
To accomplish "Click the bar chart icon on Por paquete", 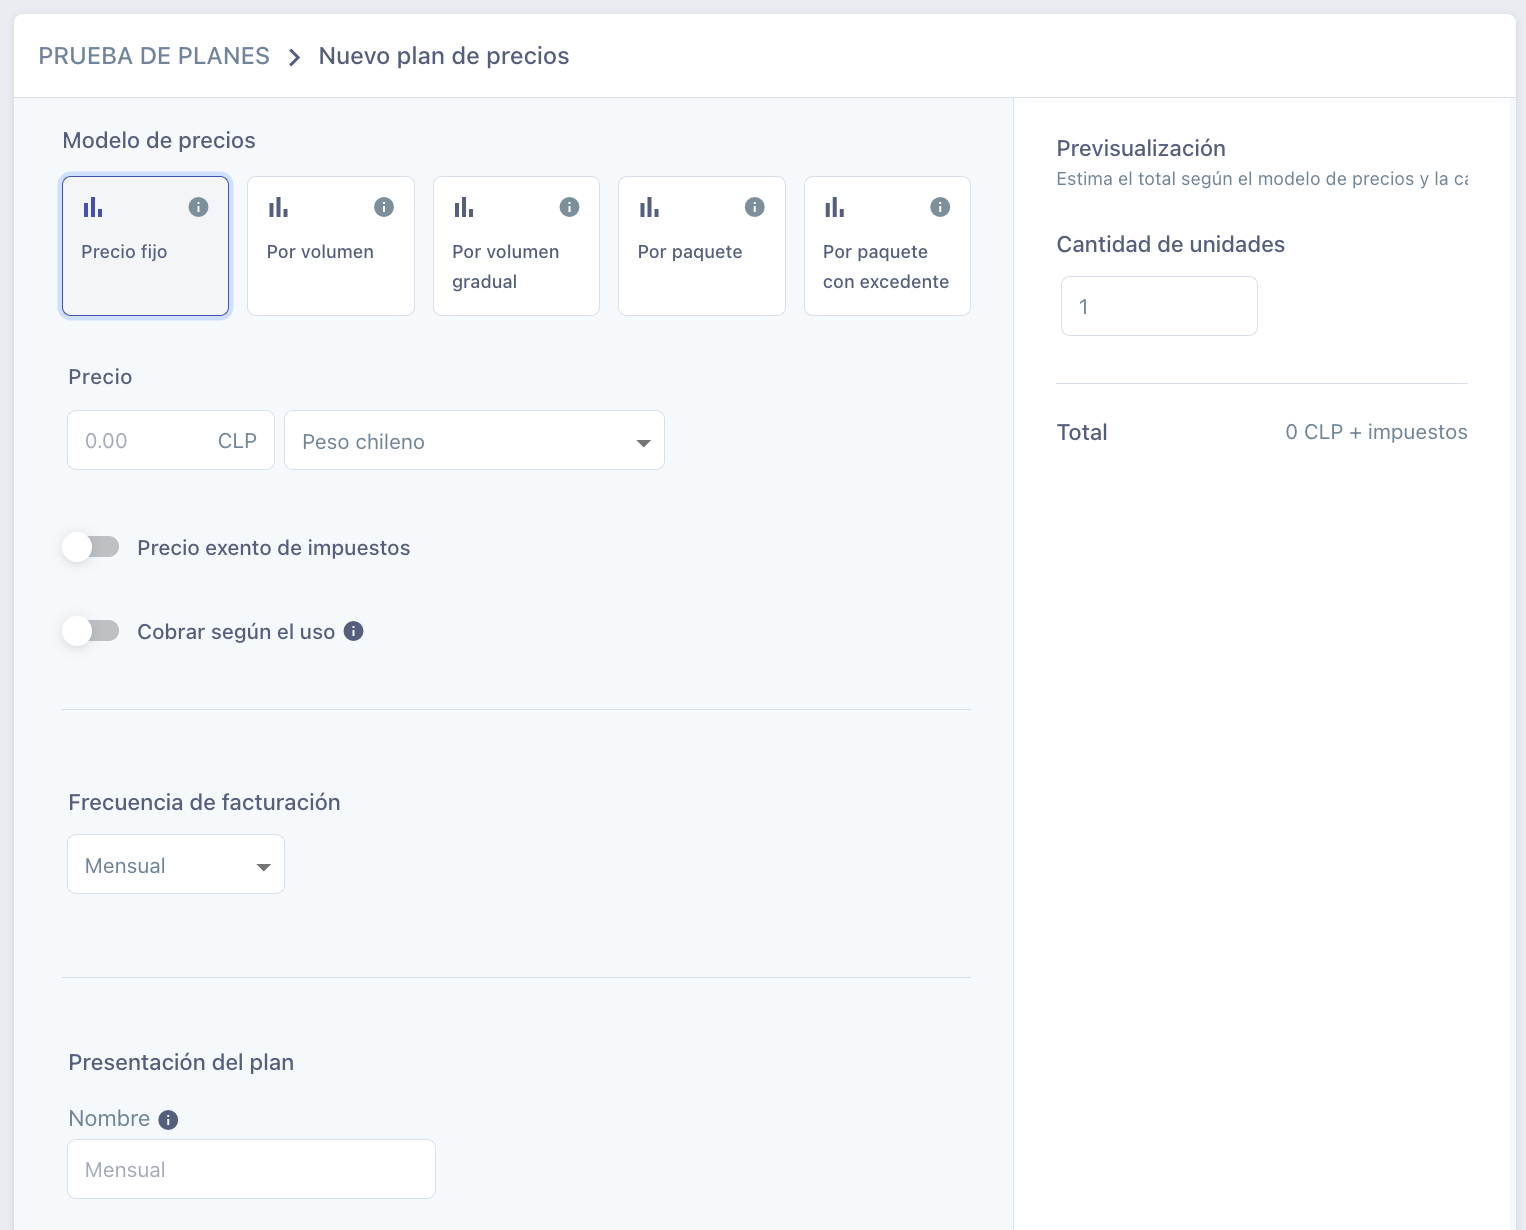I will click(x=649, y=207).
